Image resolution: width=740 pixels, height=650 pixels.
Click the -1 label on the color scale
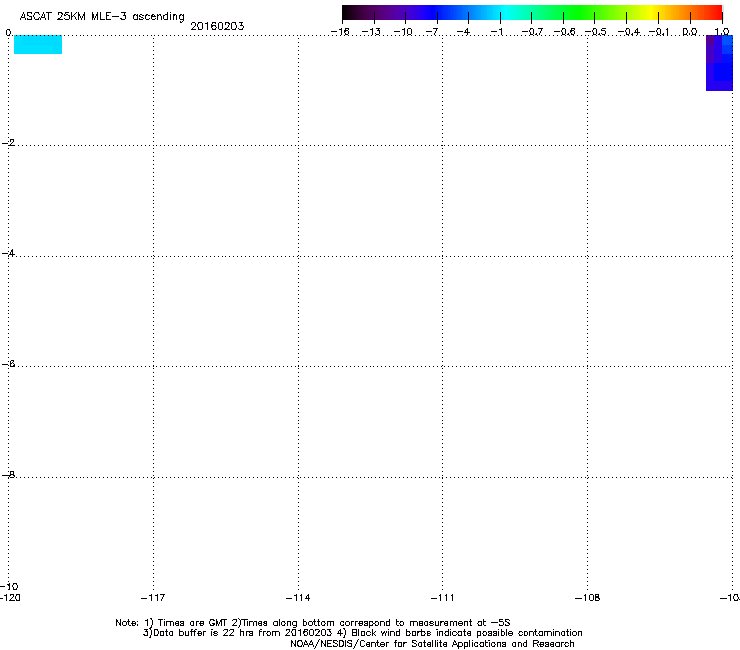(496, 32)
